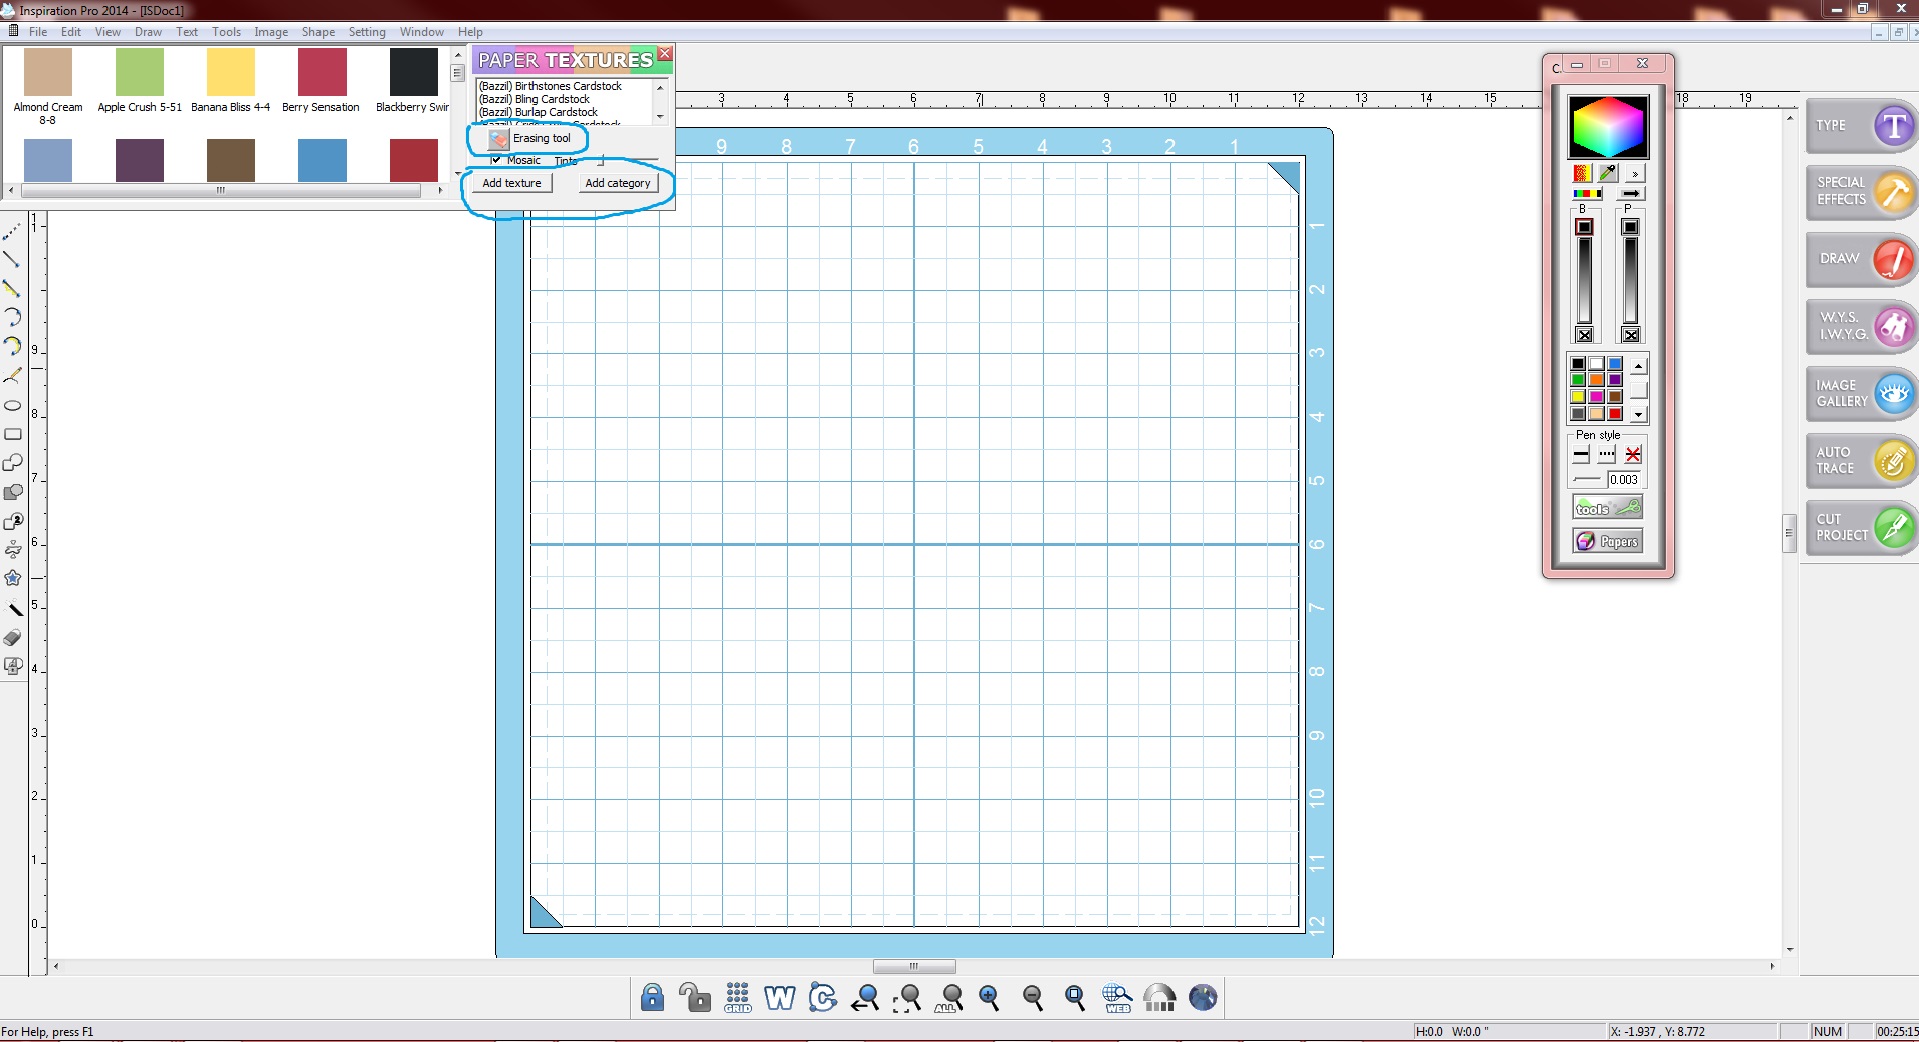The width and height of the screenshot is (1919, 1042).
Task: Click the Grid icon in bottom toolbar
Action: (737, 997)
